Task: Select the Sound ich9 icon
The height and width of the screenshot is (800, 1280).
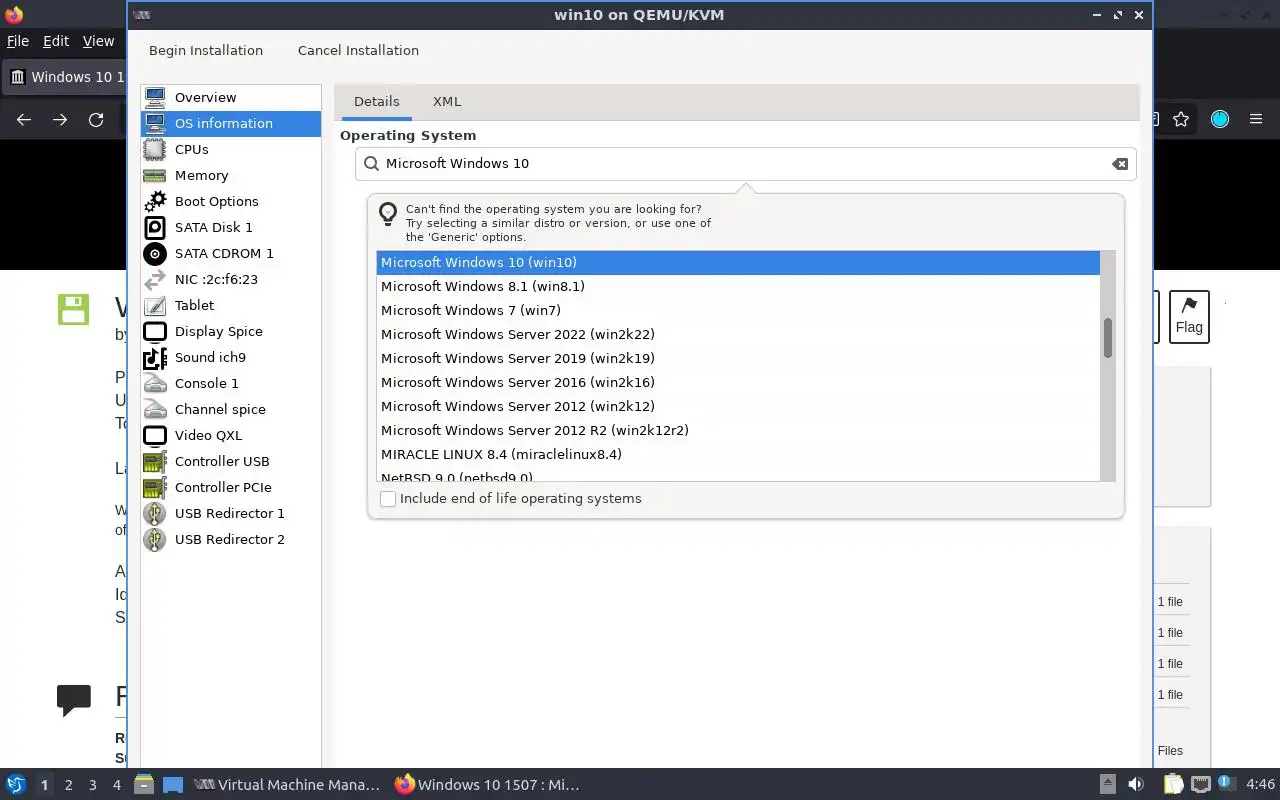Action: pyautogui.click(x=155, y=357)
